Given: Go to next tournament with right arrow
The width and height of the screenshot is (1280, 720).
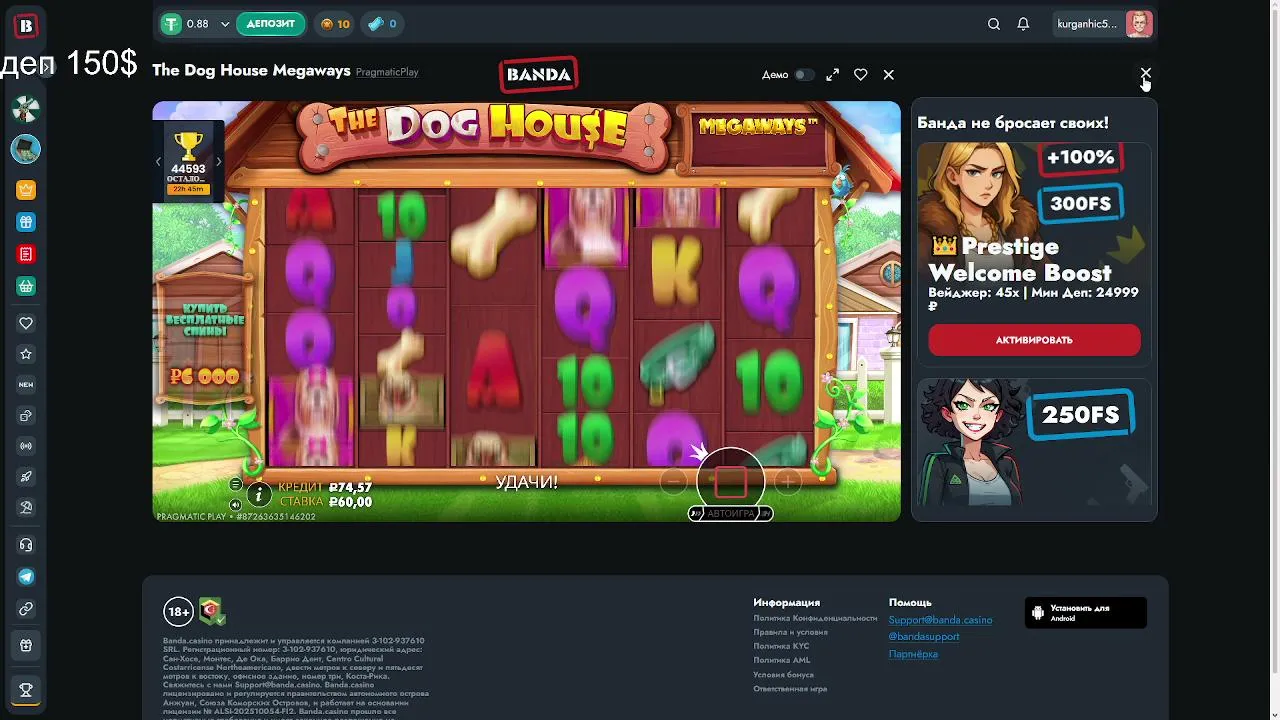Looking at the screenshot, I should point(218,161).
